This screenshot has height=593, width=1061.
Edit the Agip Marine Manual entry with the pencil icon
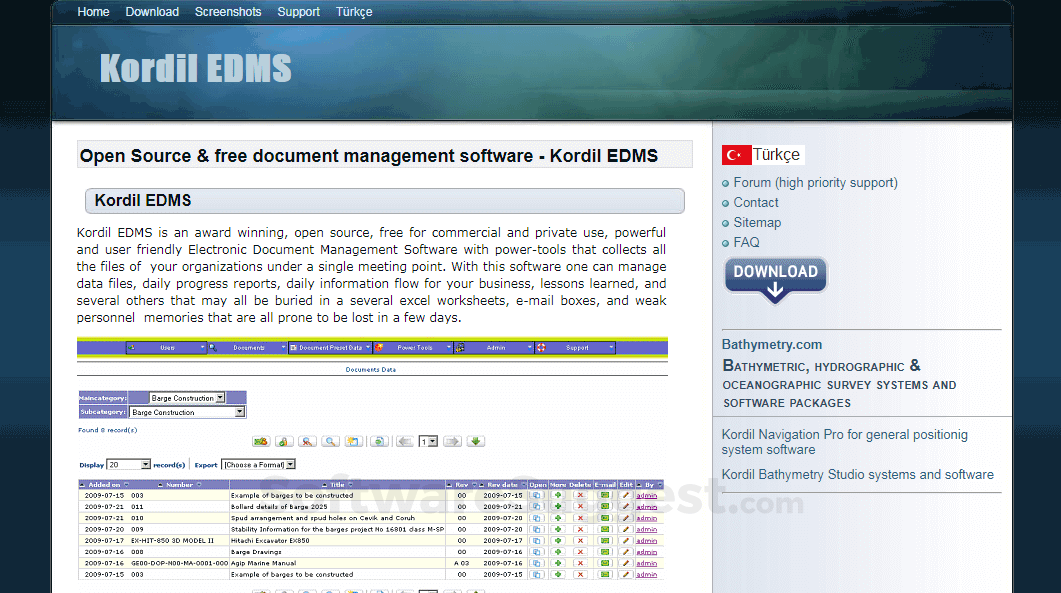625,564
